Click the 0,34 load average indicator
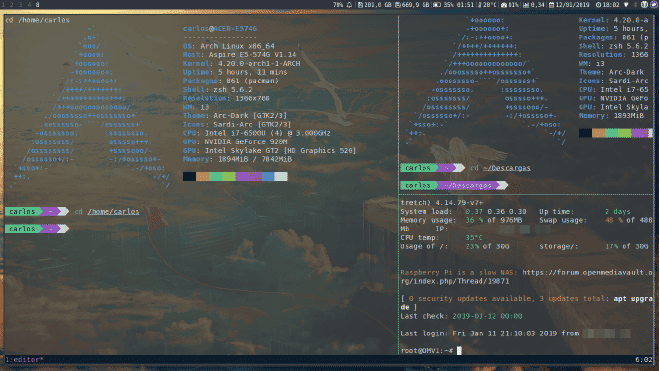The image size is (660, 371). pos(534,5)
